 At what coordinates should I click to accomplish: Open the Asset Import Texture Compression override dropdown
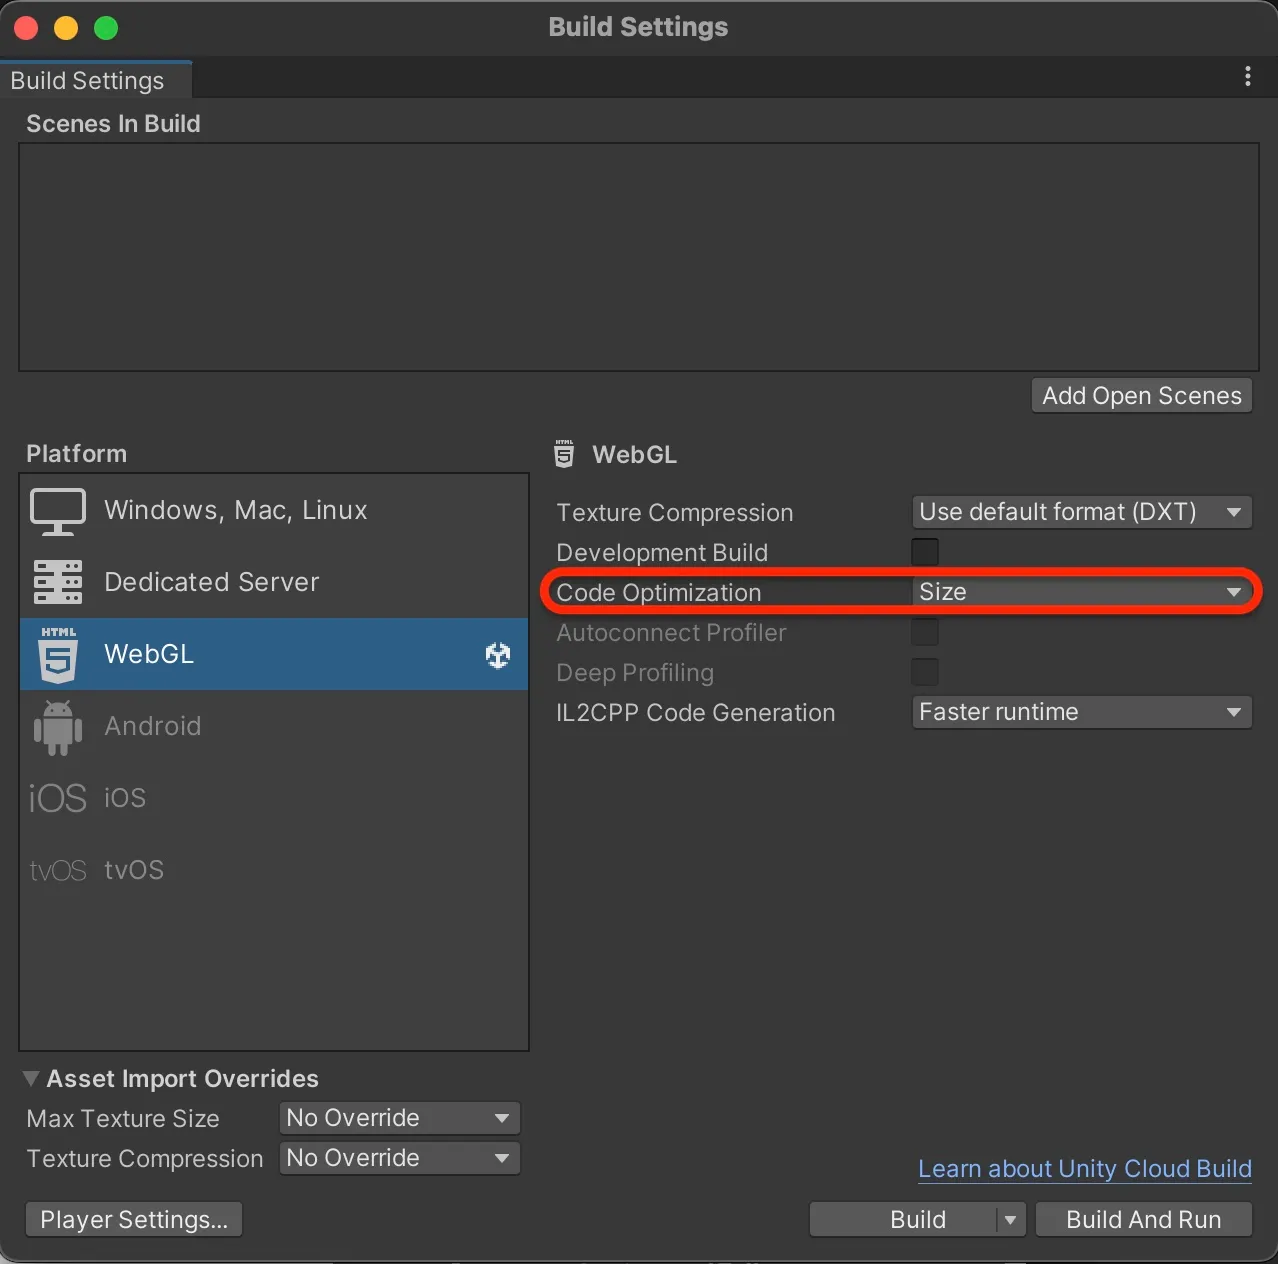399,1158
